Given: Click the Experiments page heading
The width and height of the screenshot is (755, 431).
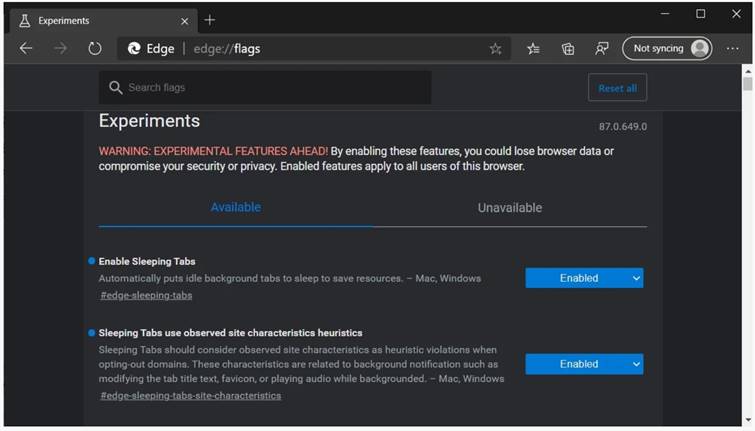Looking at the screenshot, I should click(149, 121).
